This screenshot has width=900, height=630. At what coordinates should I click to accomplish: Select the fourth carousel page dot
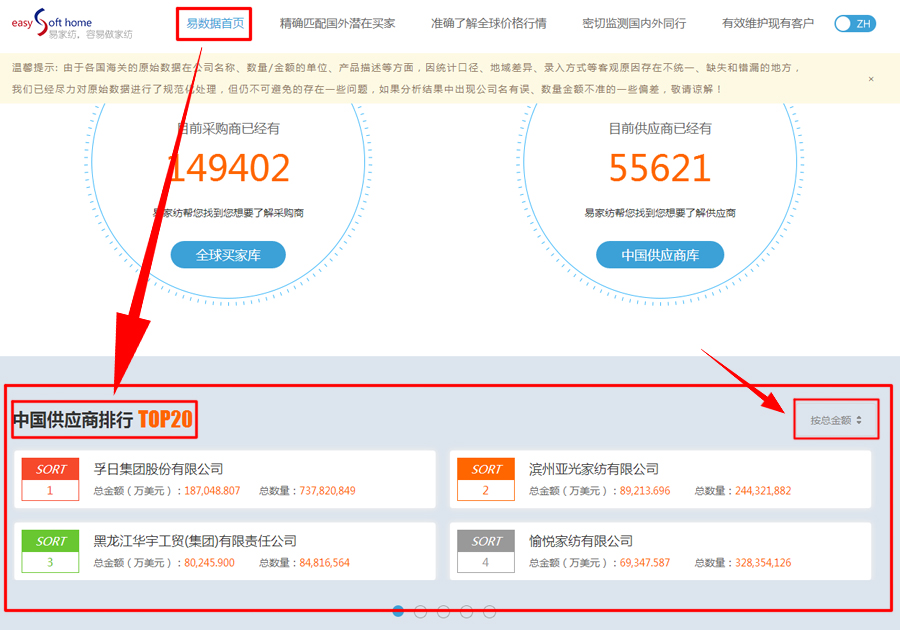point(467,612)
